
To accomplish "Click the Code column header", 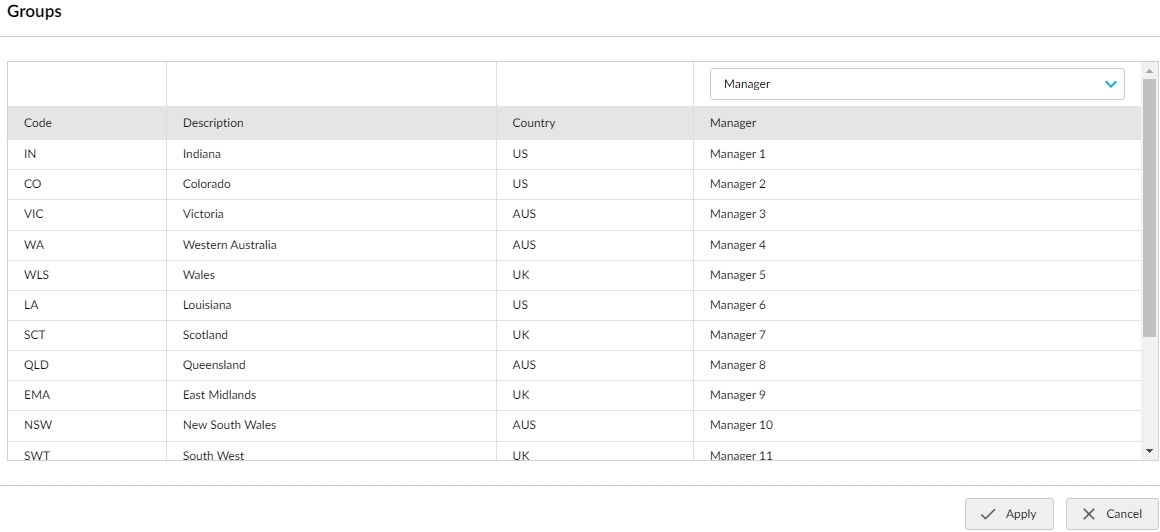I will tap(38, 123).
